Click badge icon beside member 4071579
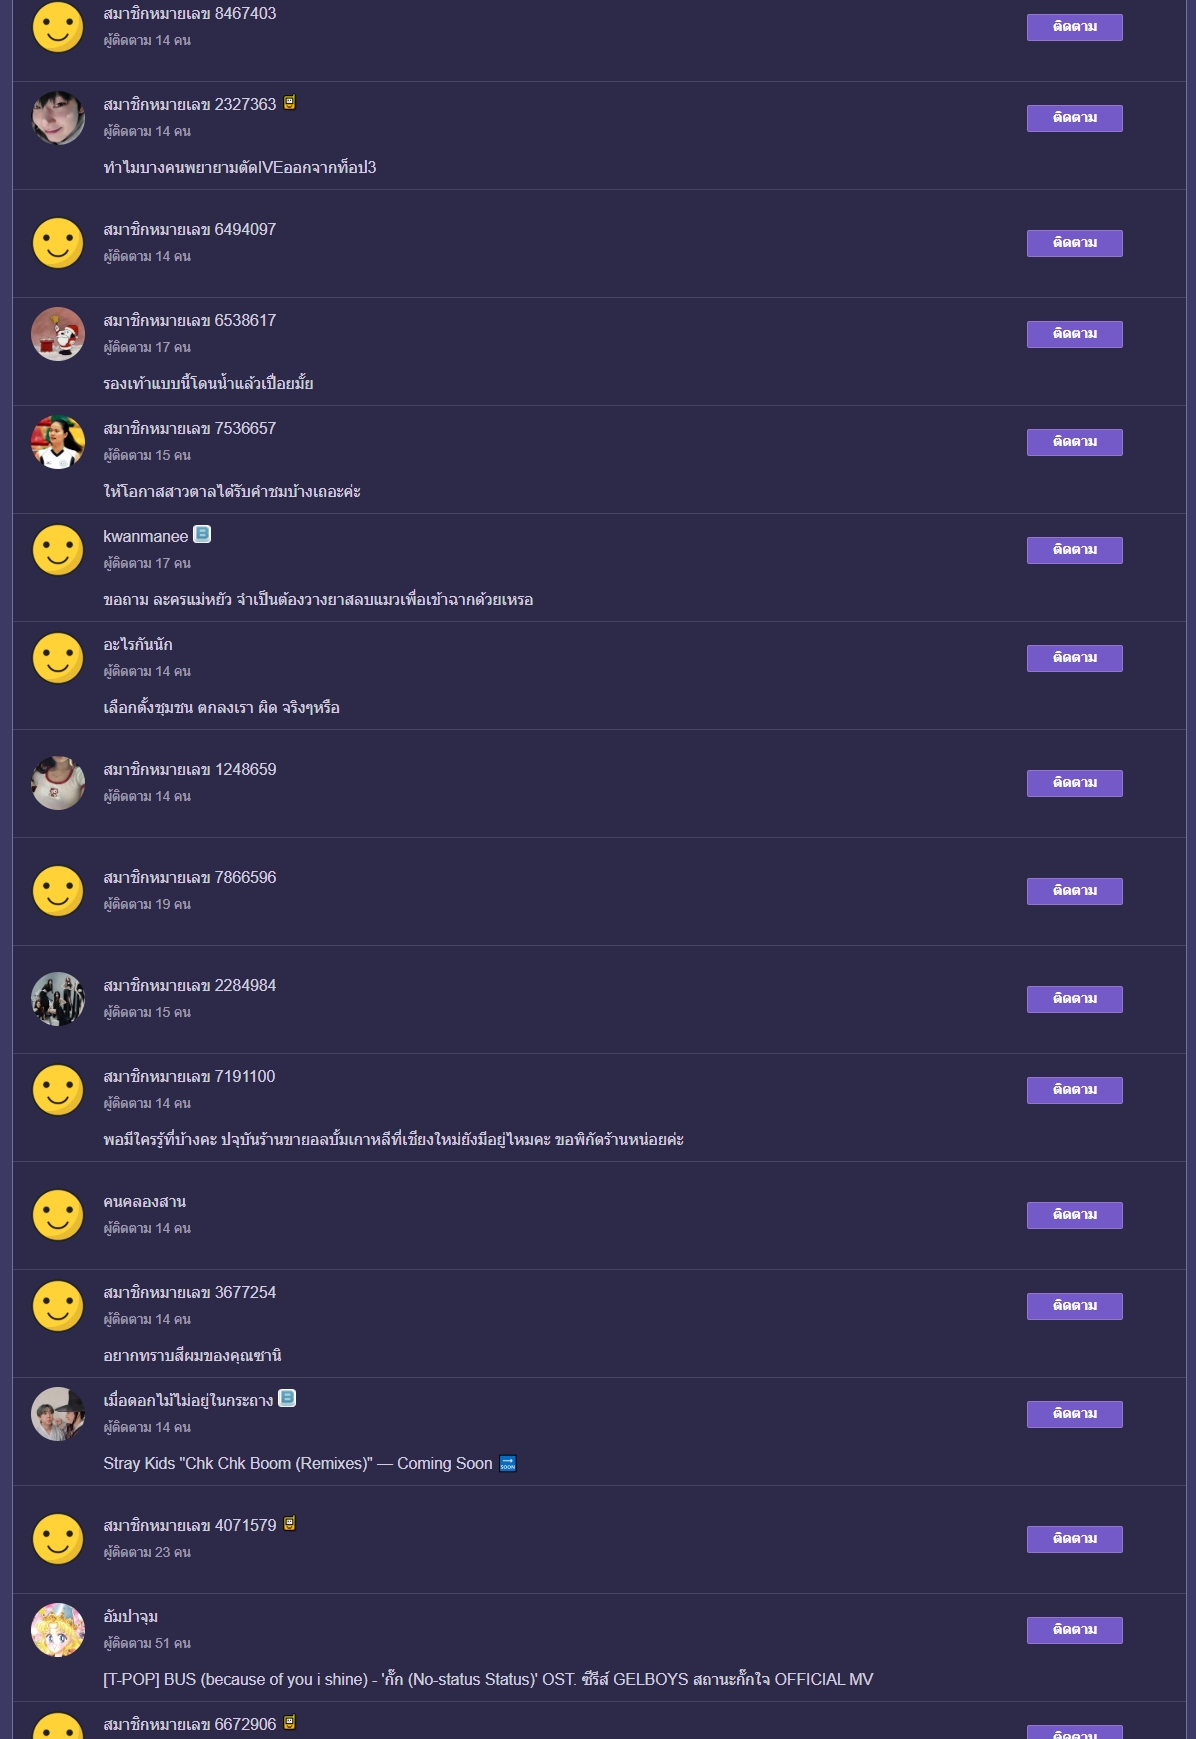 (x=289, y=1523)
